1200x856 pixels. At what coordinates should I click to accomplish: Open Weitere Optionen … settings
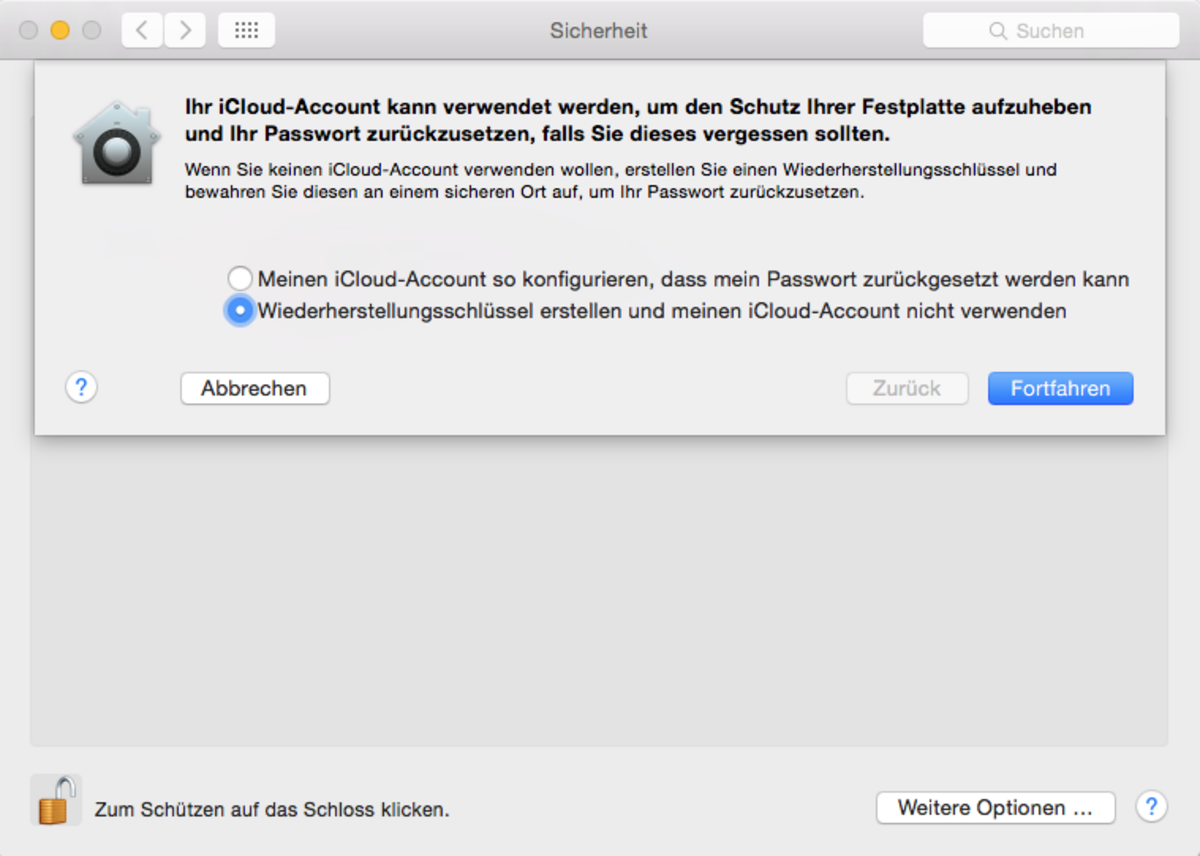[995, 808]
